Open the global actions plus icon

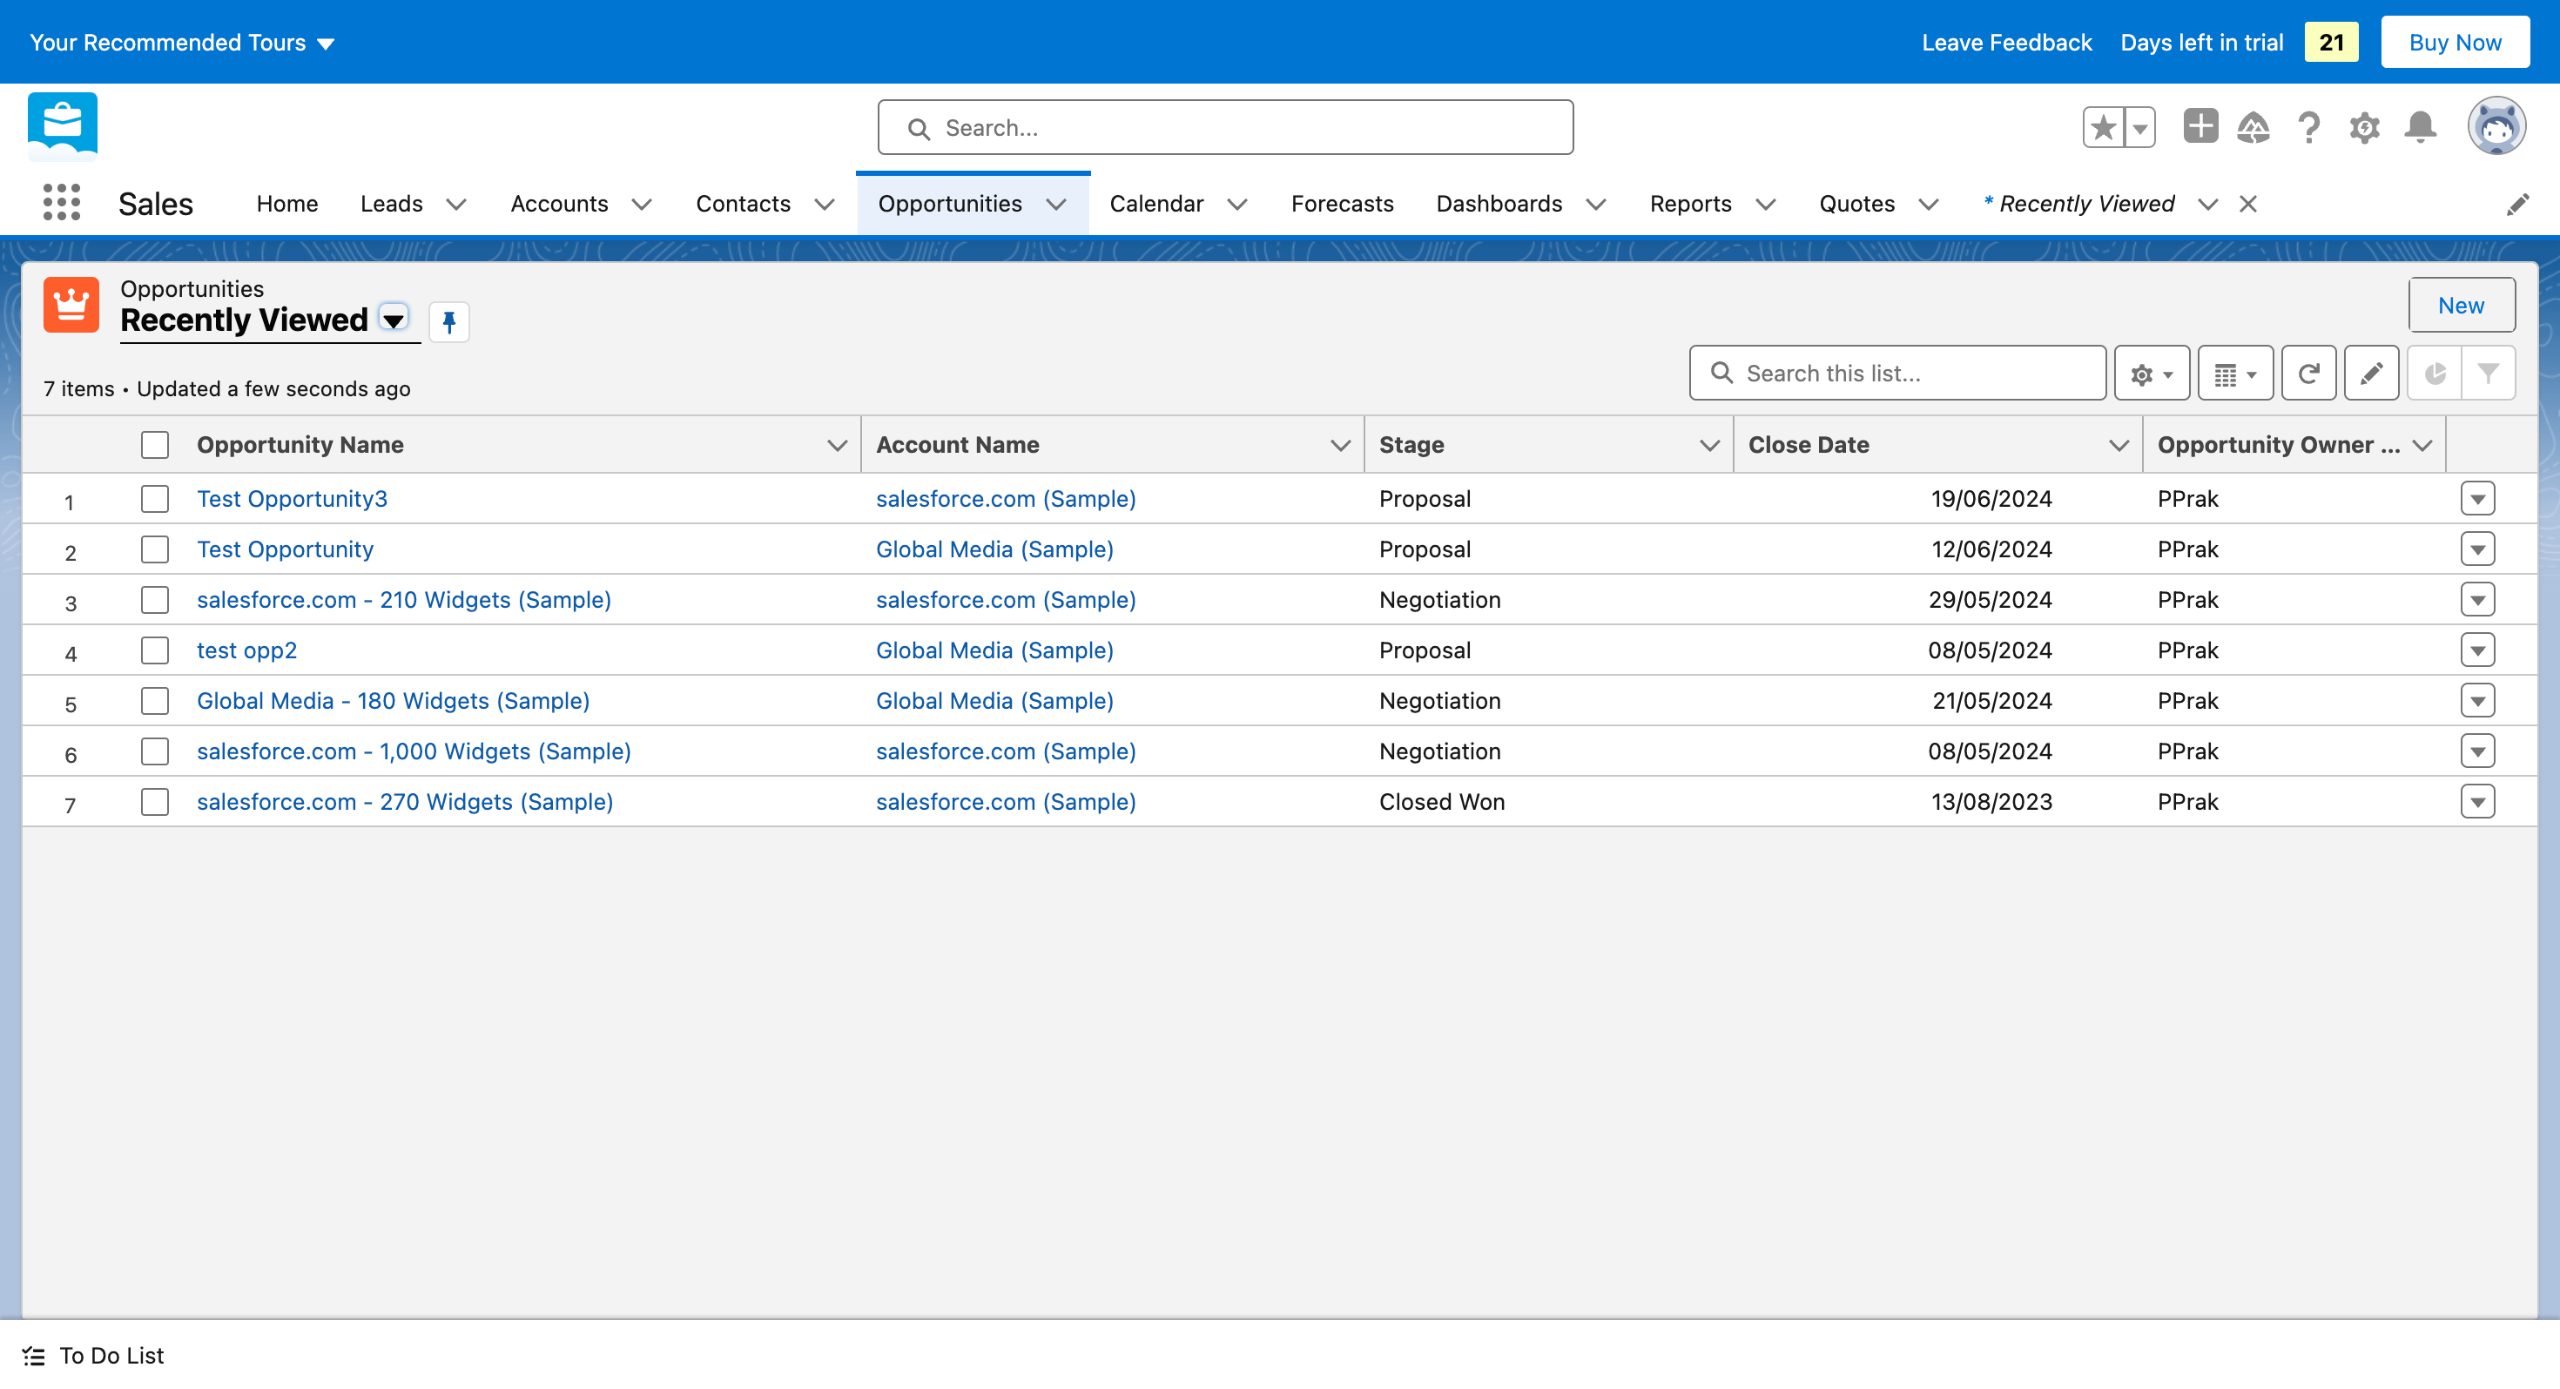tap(2200, 127)
